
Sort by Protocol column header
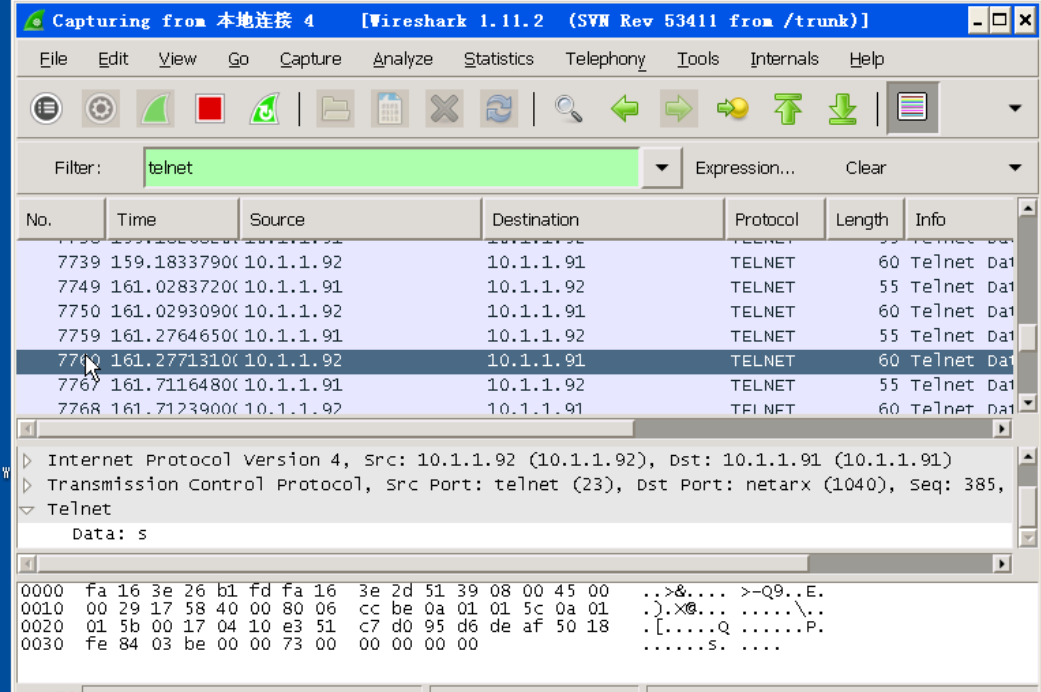pos(775,219)
